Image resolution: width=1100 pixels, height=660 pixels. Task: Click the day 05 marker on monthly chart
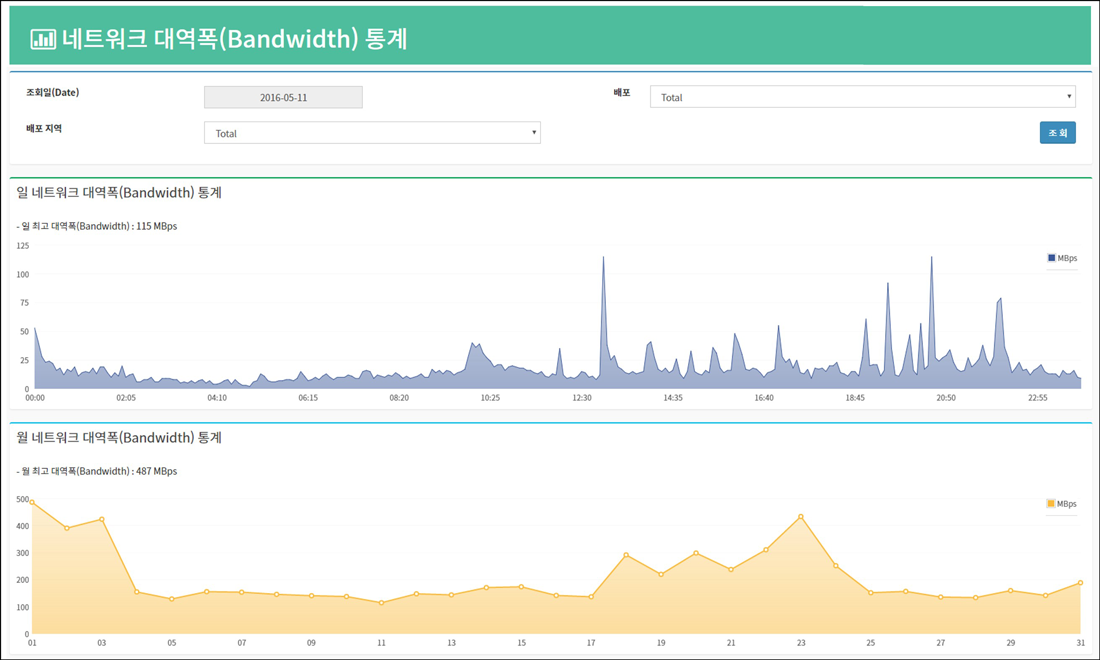pos(172,599)
